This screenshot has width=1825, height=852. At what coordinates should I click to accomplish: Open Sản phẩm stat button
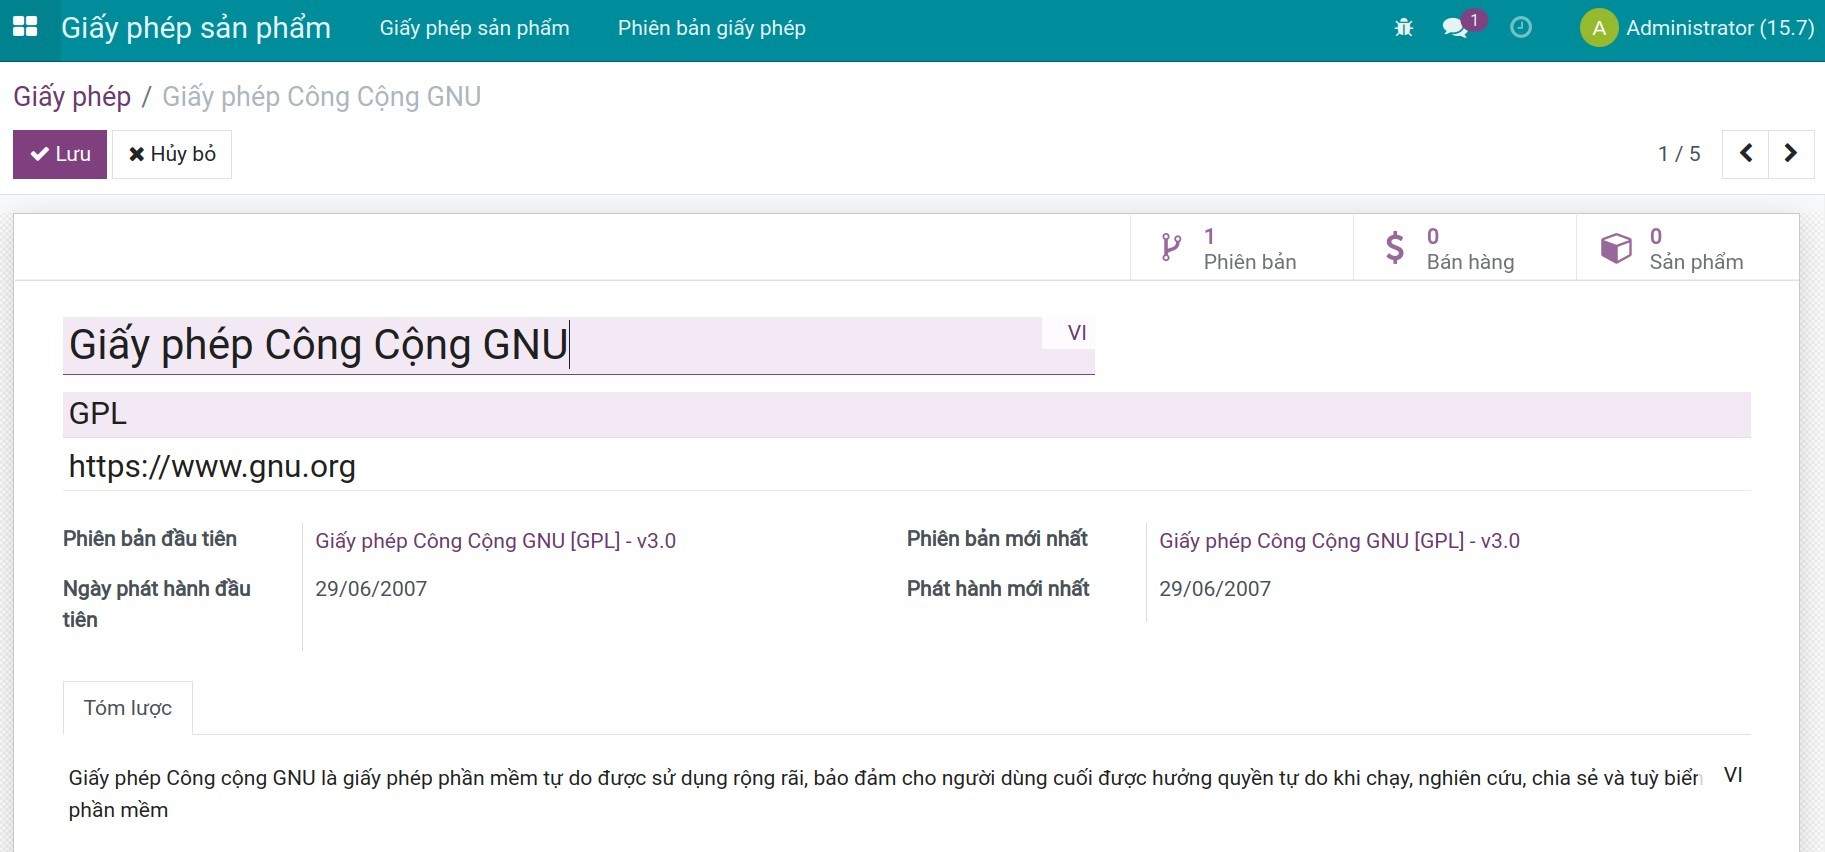click(x=1687, y=248)
